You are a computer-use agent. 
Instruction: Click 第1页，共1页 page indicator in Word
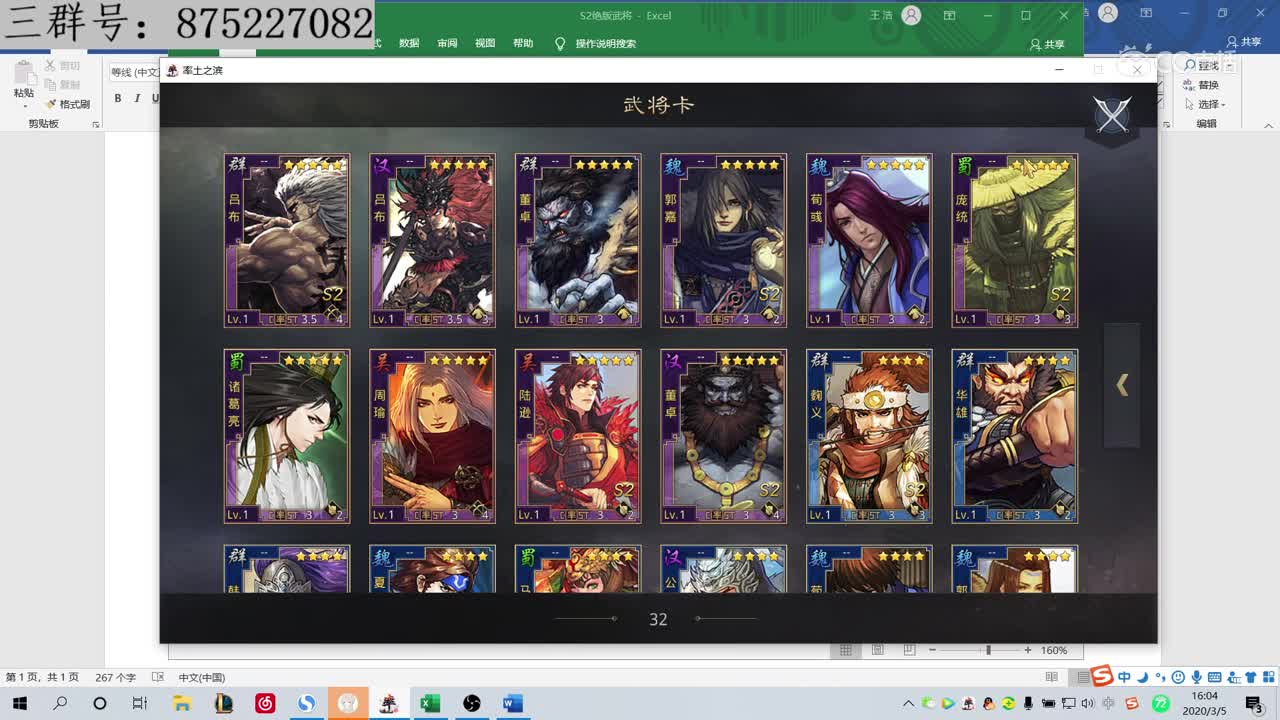[x=42, y=677]
